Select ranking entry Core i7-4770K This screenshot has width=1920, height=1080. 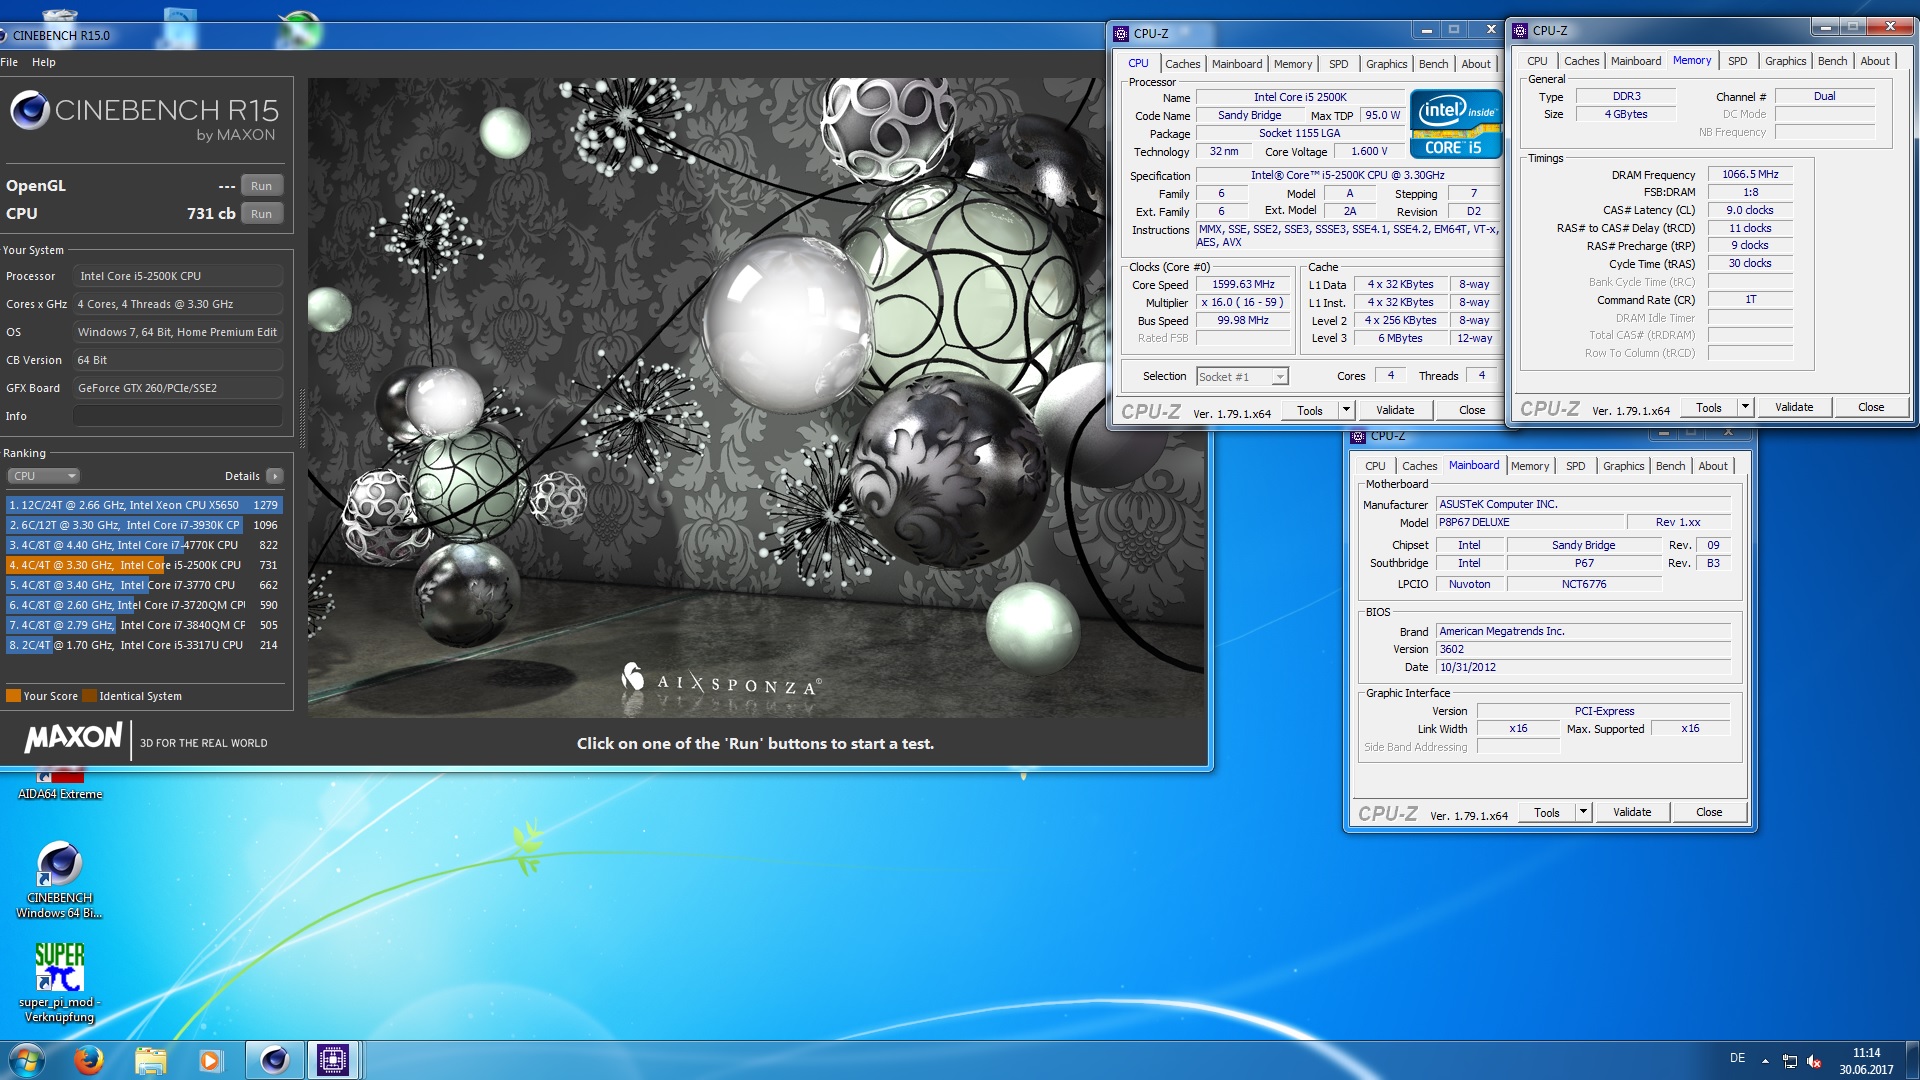tap(144, 545)
